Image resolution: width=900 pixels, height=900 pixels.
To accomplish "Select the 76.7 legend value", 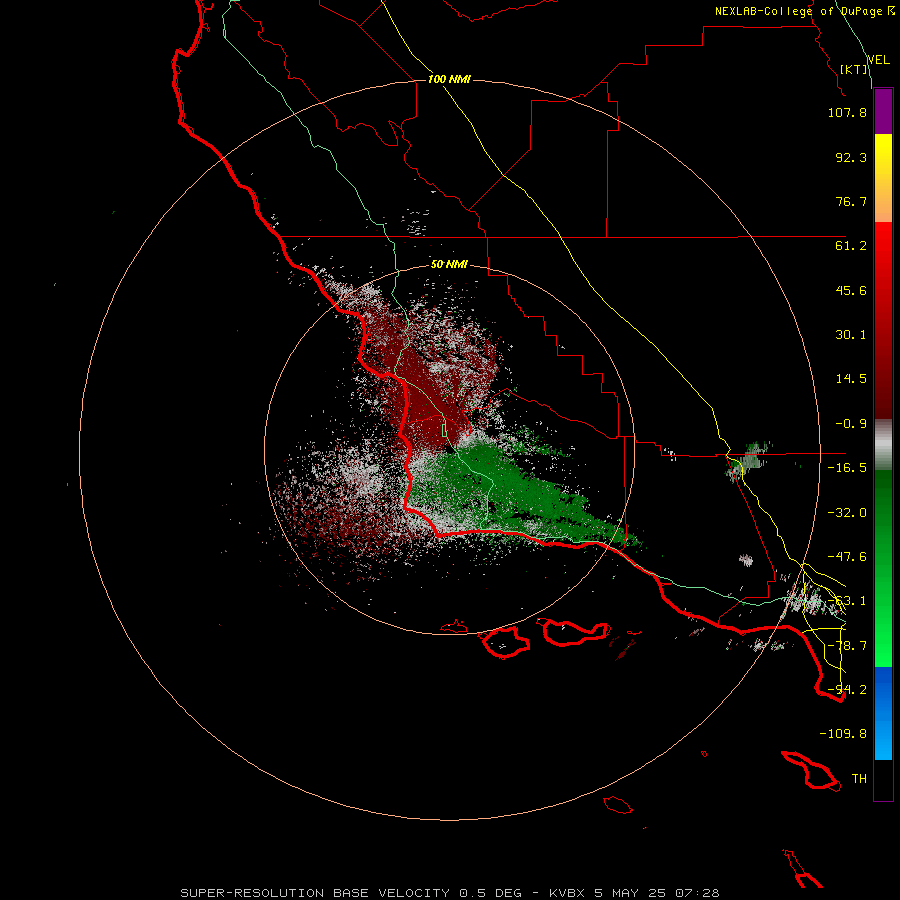I will (x=851, y=201).
